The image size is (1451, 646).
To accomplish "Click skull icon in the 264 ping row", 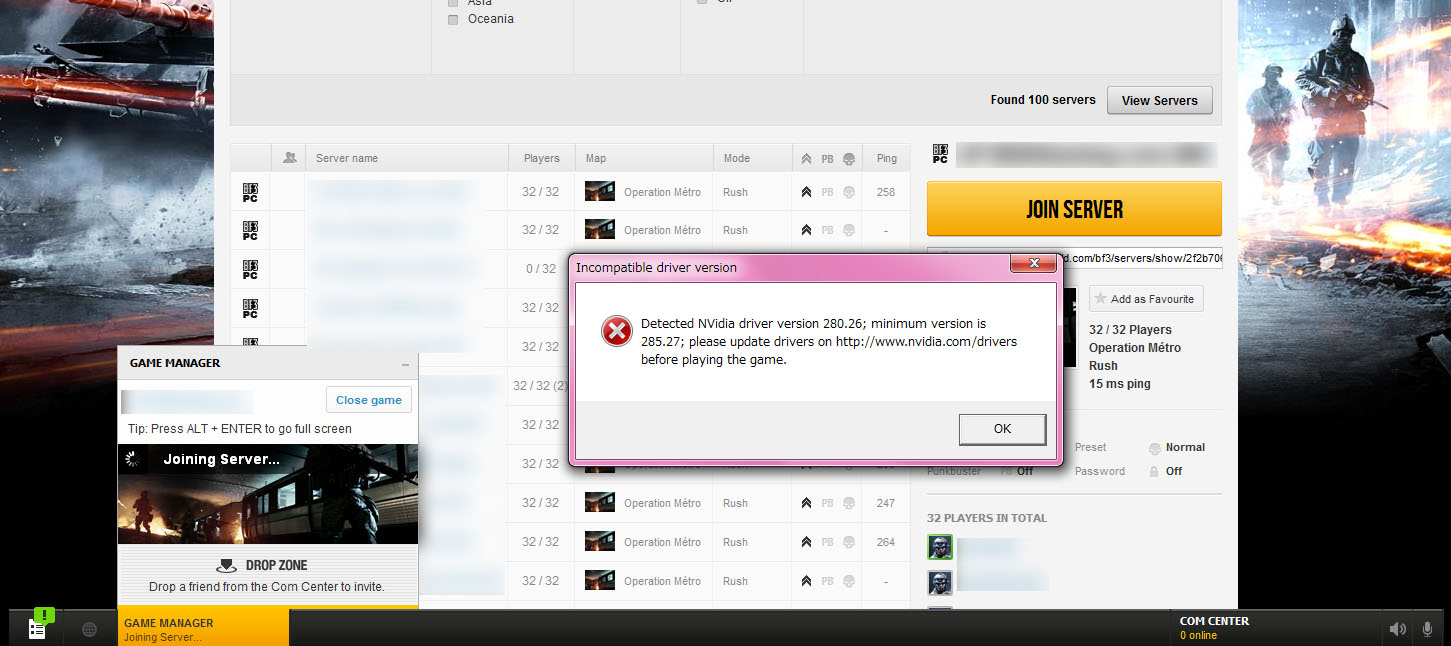I will point(849,542).
